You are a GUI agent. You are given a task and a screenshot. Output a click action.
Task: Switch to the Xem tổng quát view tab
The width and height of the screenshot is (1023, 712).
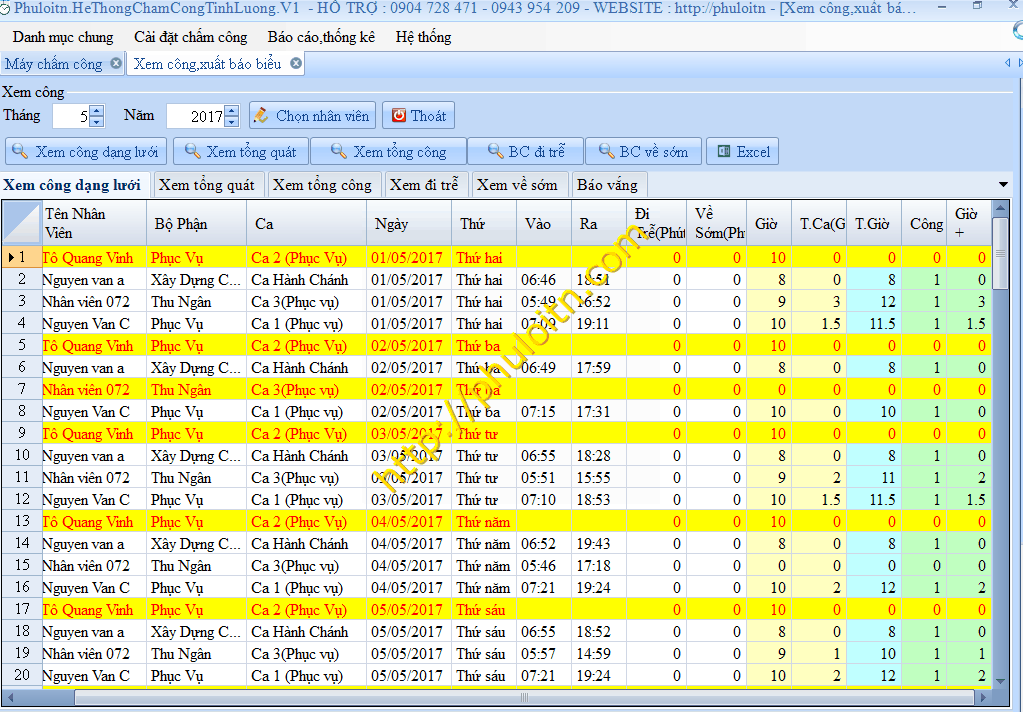click(x=207, y=185)
